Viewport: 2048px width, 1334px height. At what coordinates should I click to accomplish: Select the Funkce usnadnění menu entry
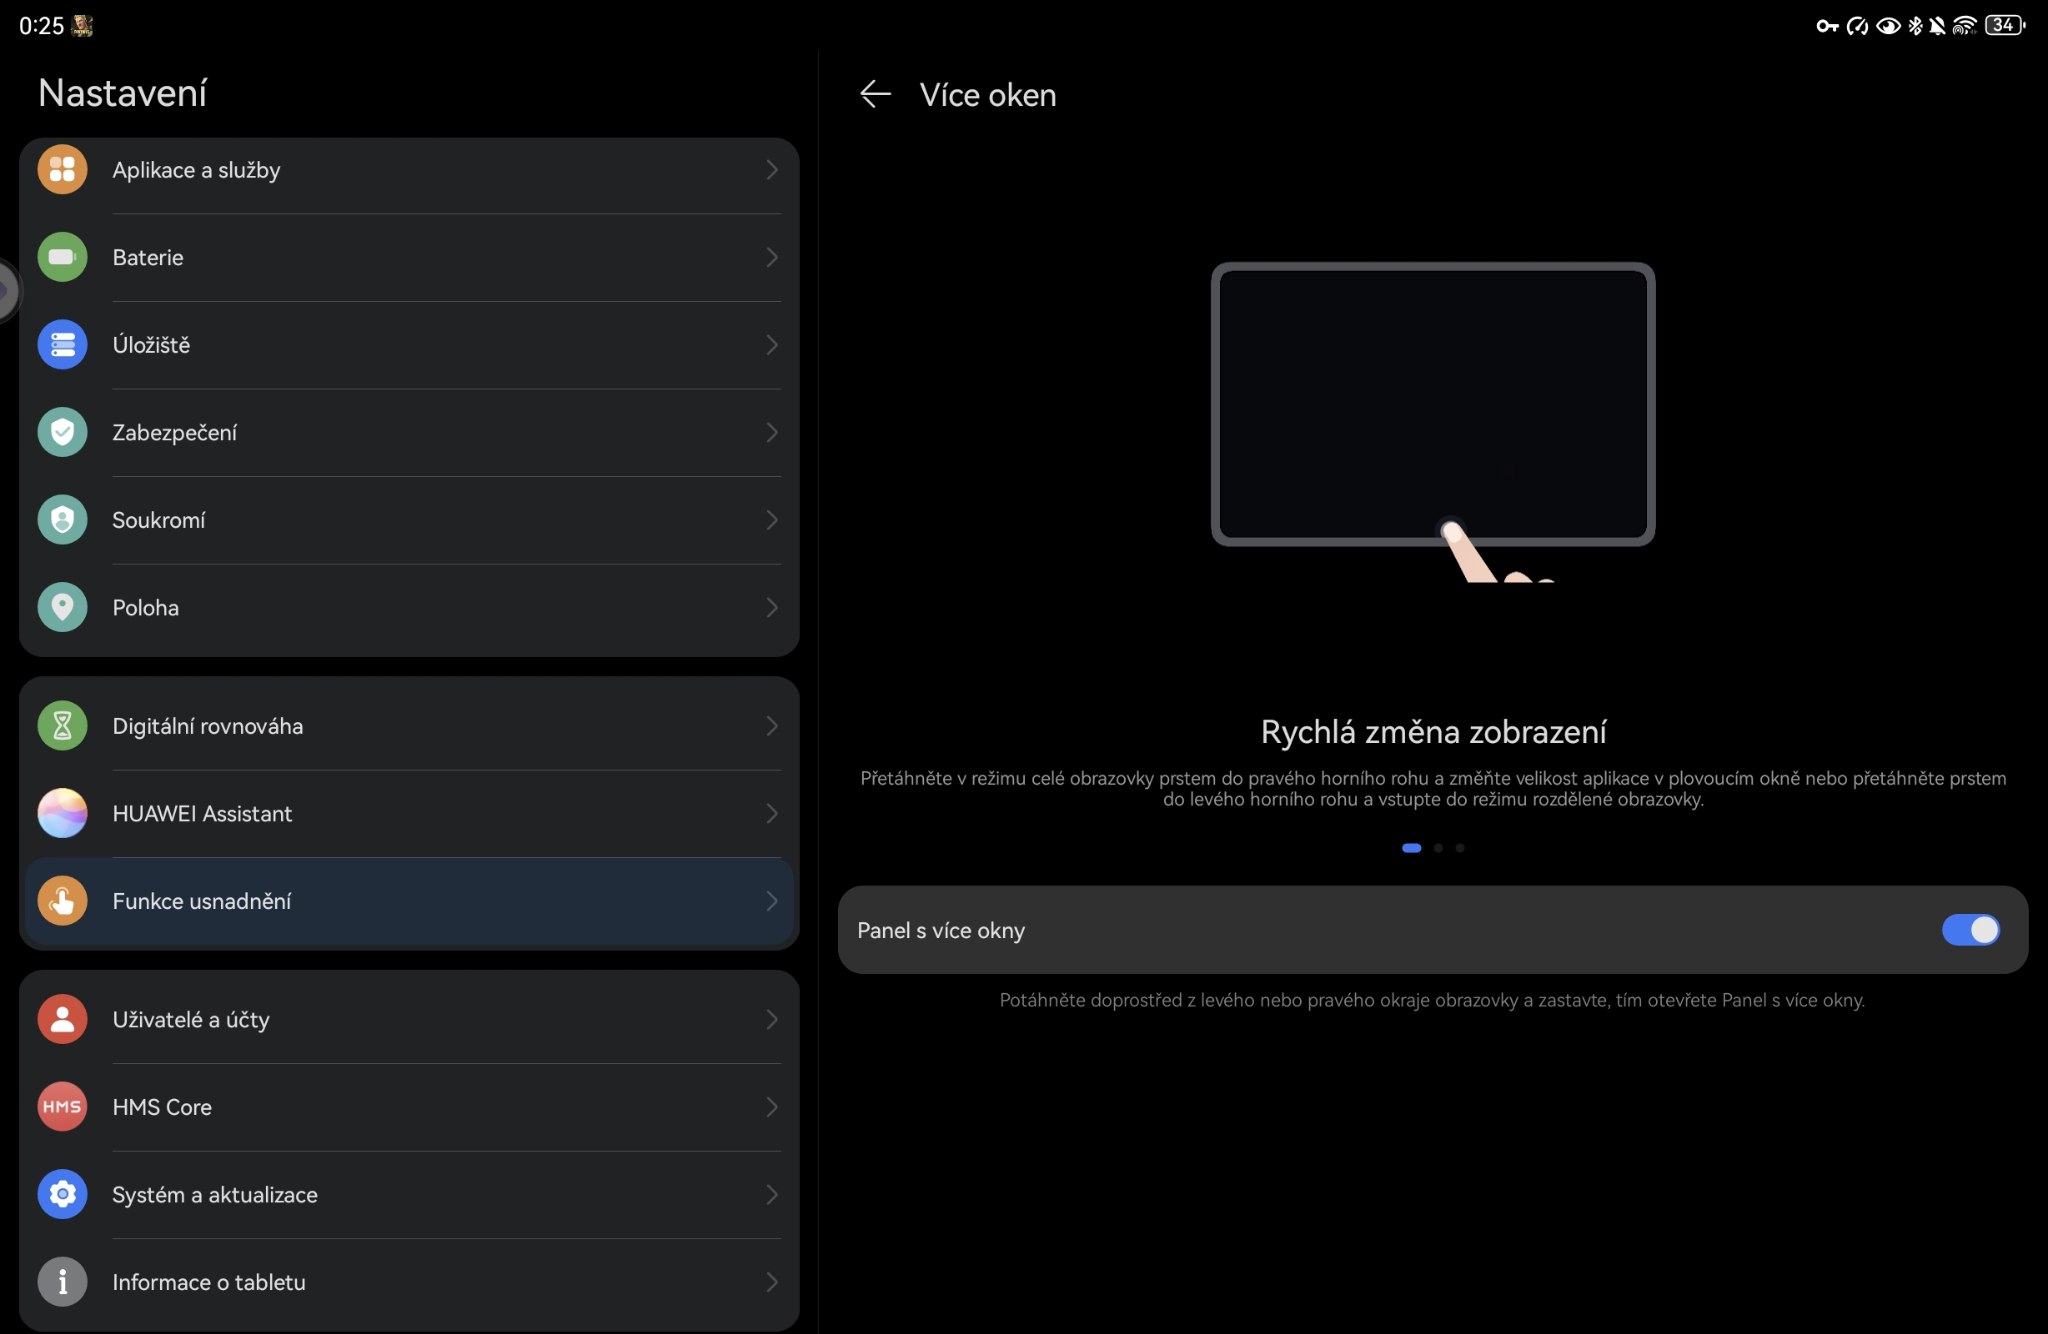pyautogui.click(x=202, y=901)
